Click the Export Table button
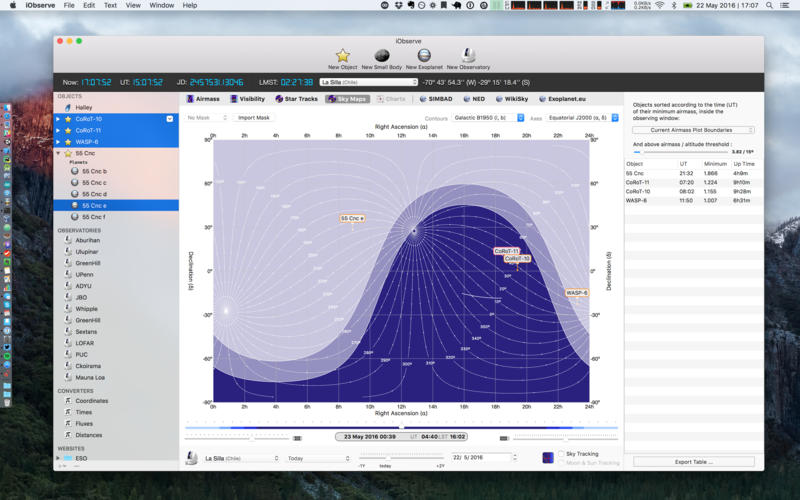Screen dimensions: 800x500 click(693, 462)
